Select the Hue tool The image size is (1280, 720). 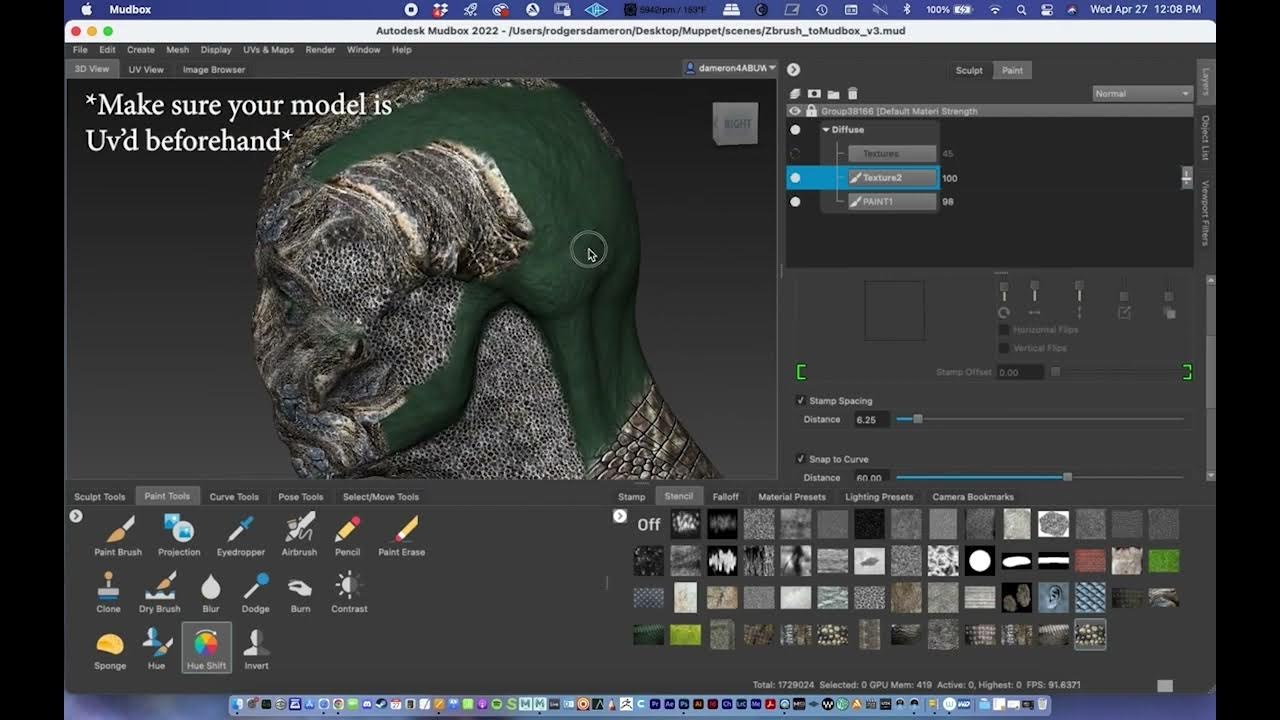click(x=156, y=649)
